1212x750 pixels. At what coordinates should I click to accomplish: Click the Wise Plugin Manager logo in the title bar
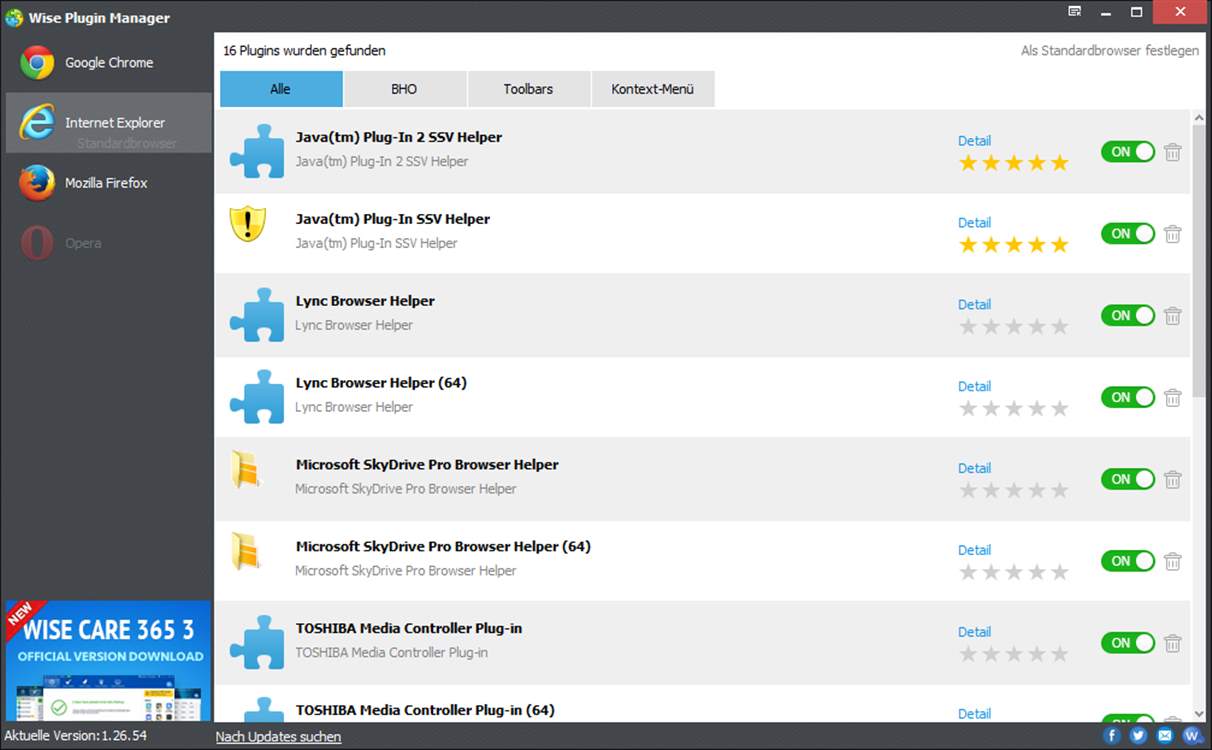click(x=13, y=17)
